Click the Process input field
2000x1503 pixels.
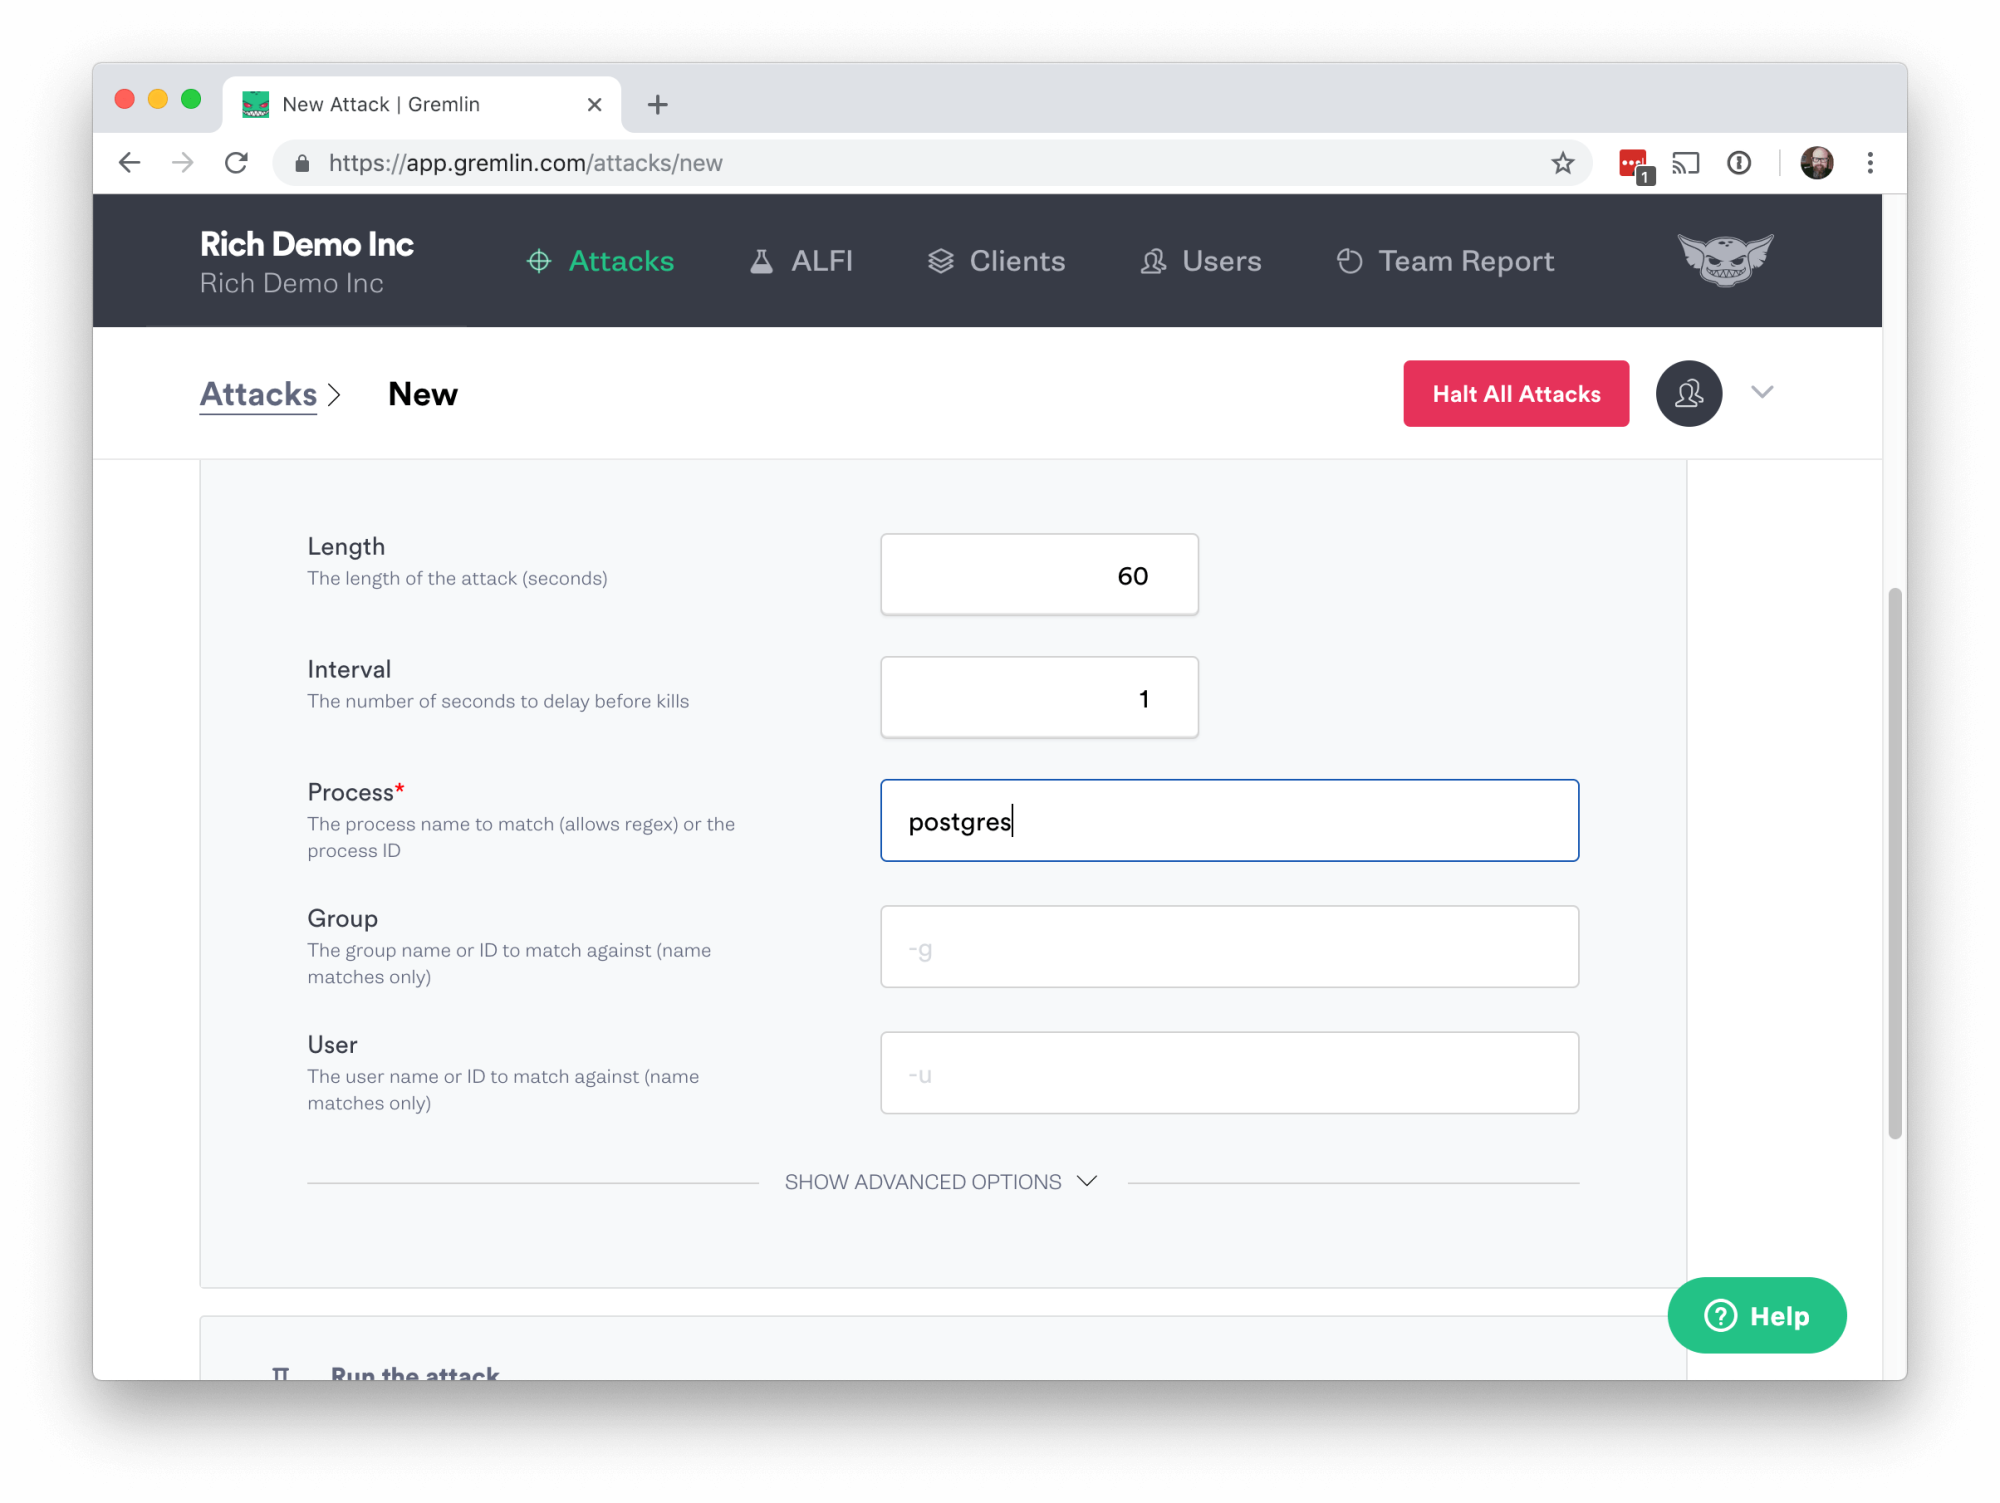1230,819
